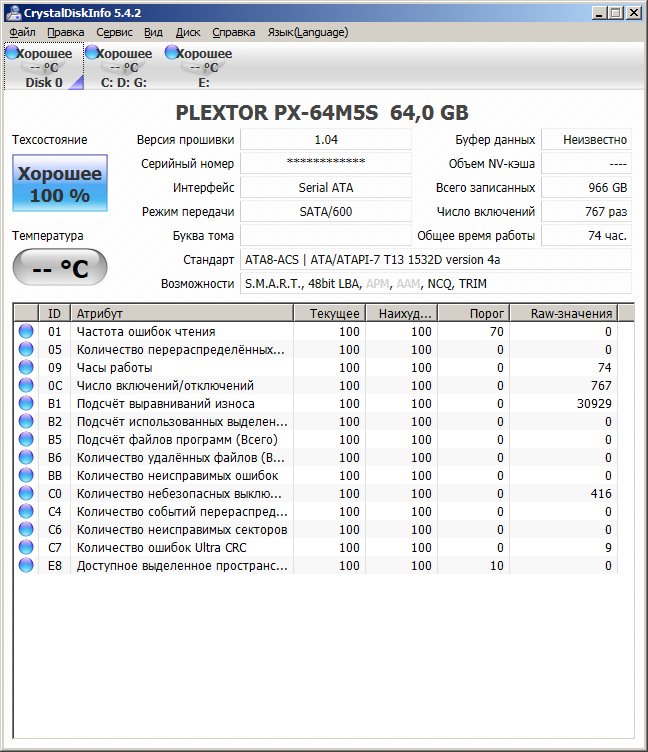Click the status orb for Часы работы row
648x752 pixels.
tap(26, 367)
